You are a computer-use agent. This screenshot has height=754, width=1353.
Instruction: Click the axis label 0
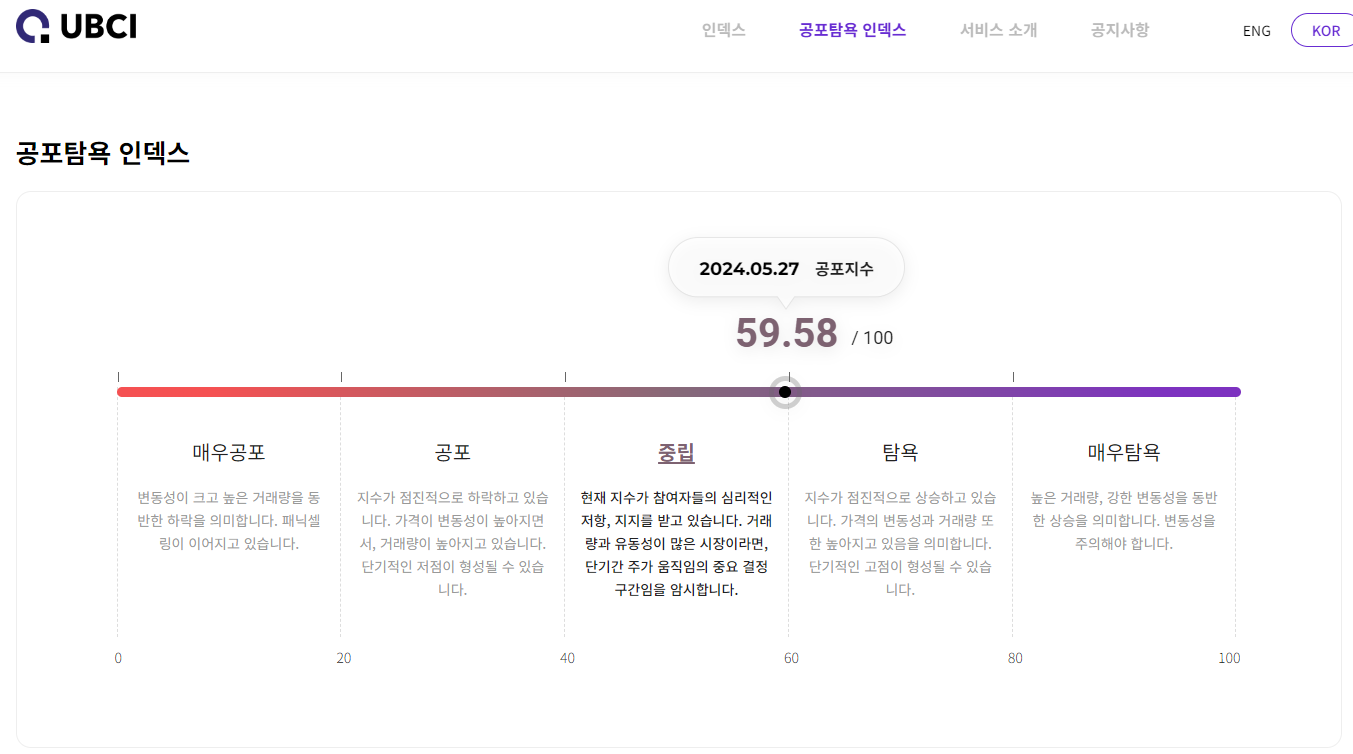(x=118, y=658)
